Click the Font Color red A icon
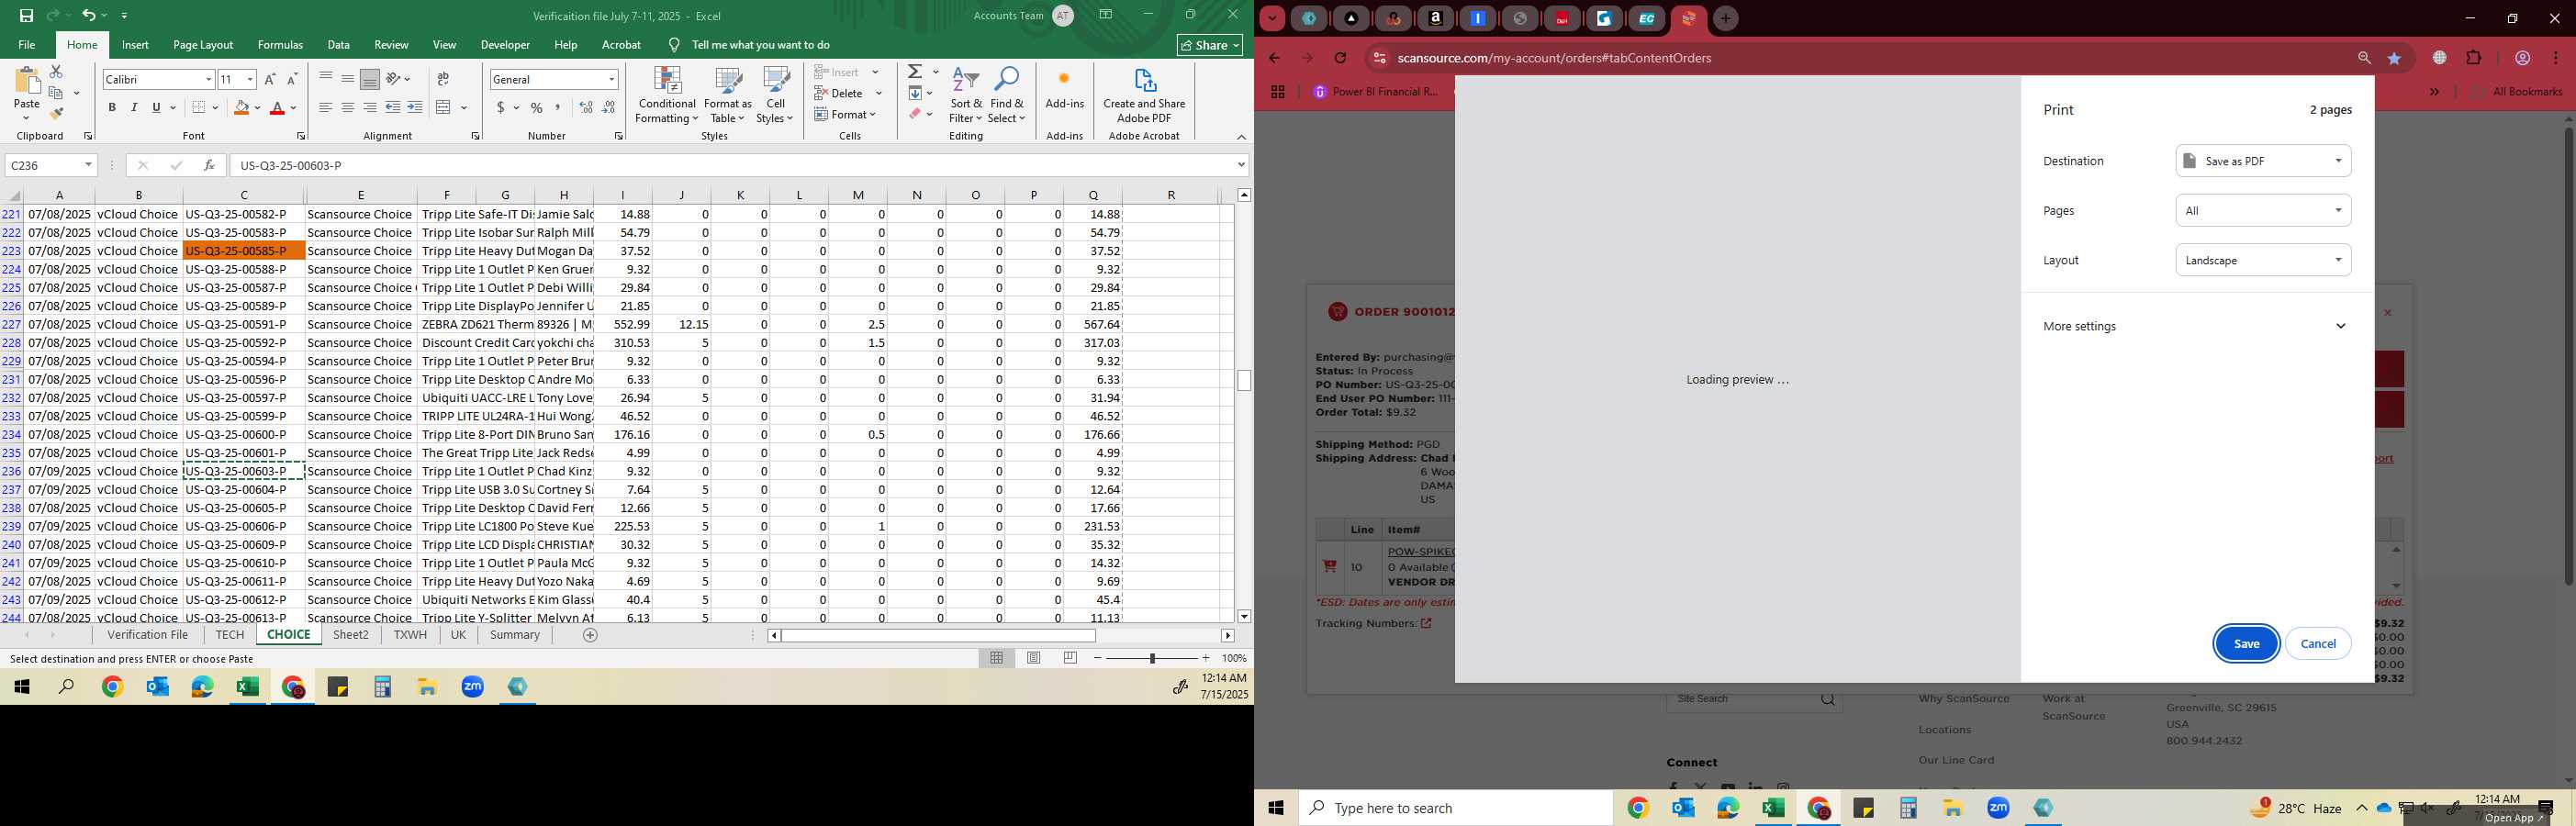The image size is (2576, 826). tap(277, 107)
